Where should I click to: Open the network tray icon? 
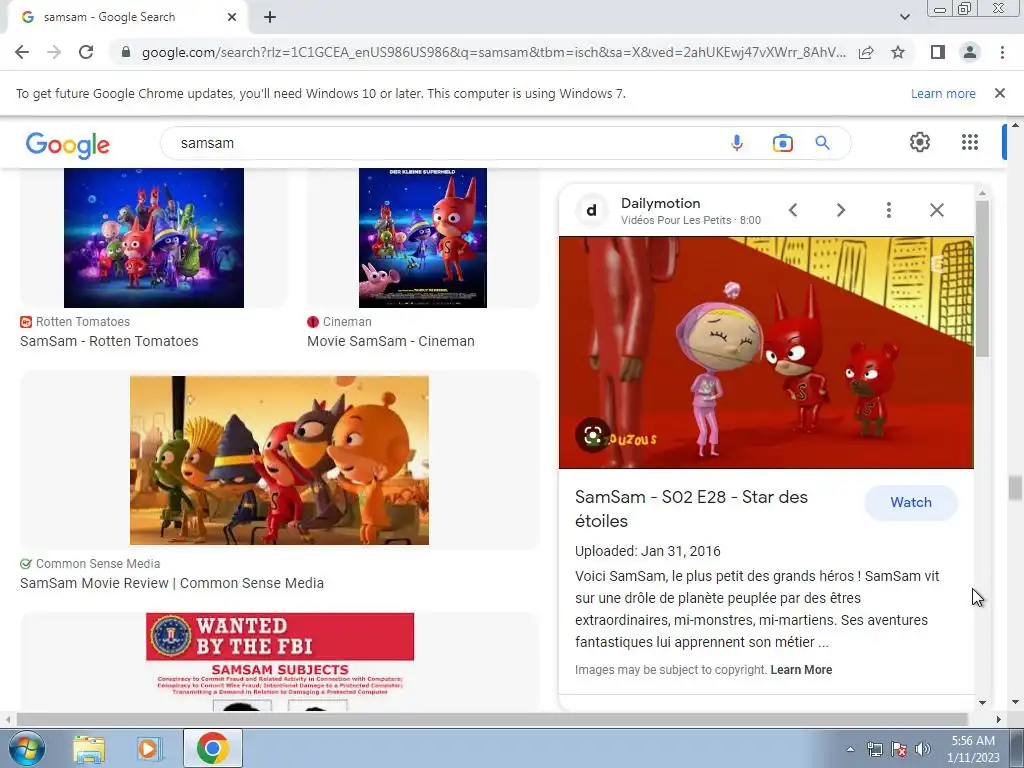pos(874,749)
